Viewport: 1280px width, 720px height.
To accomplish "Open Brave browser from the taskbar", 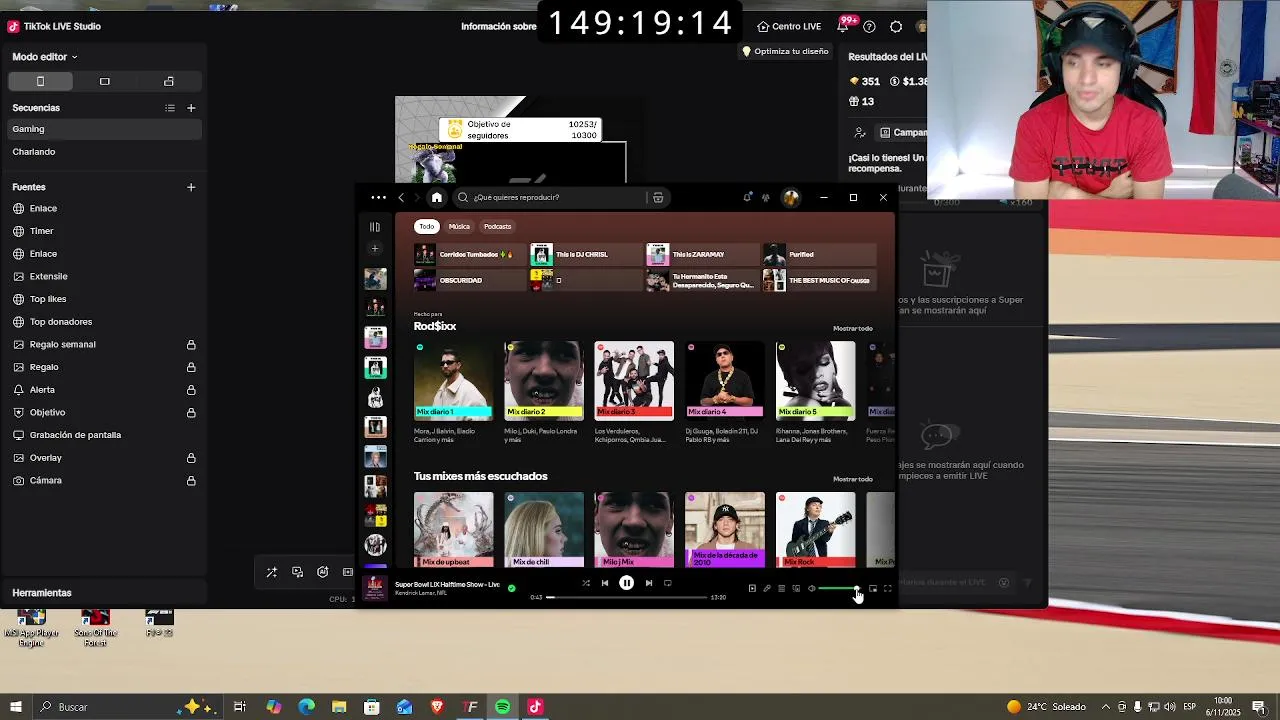I will click(x=437, y=707).
